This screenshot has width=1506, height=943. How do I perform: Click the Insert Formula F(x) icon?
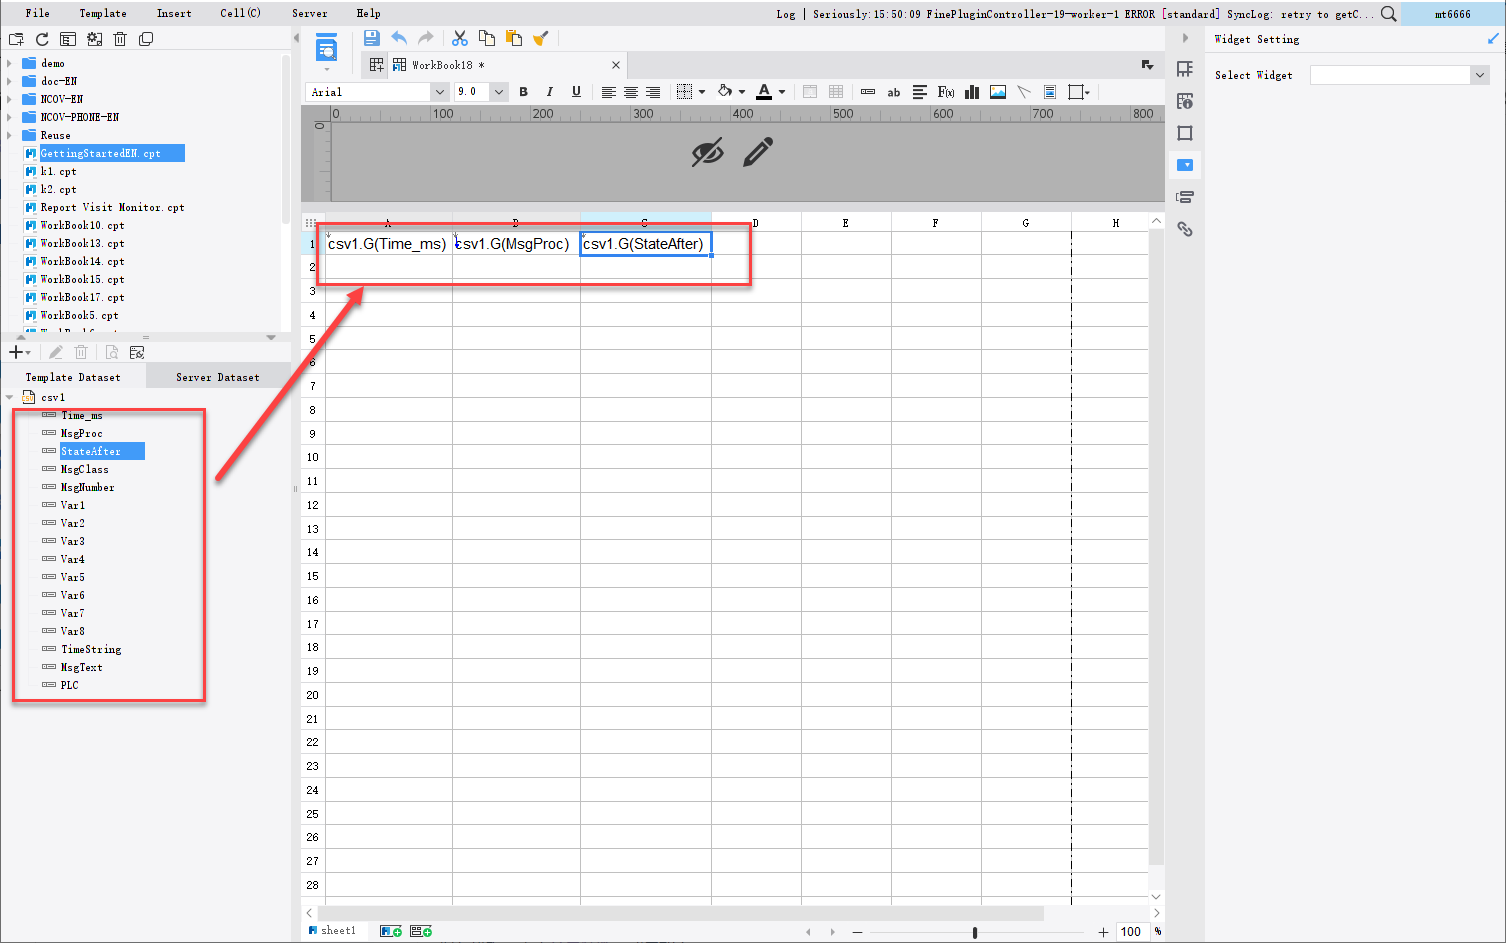(946, 92)
